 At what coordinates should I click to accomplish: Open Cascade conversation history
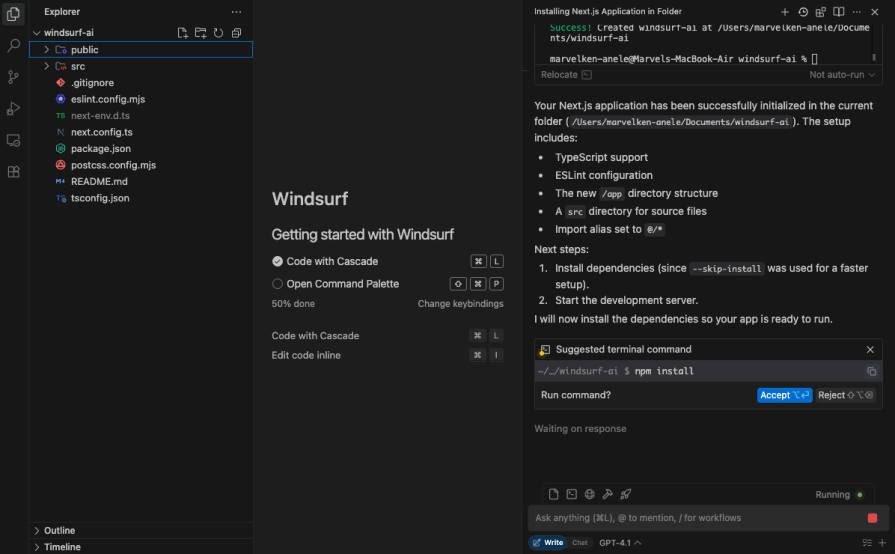point(803,11)
